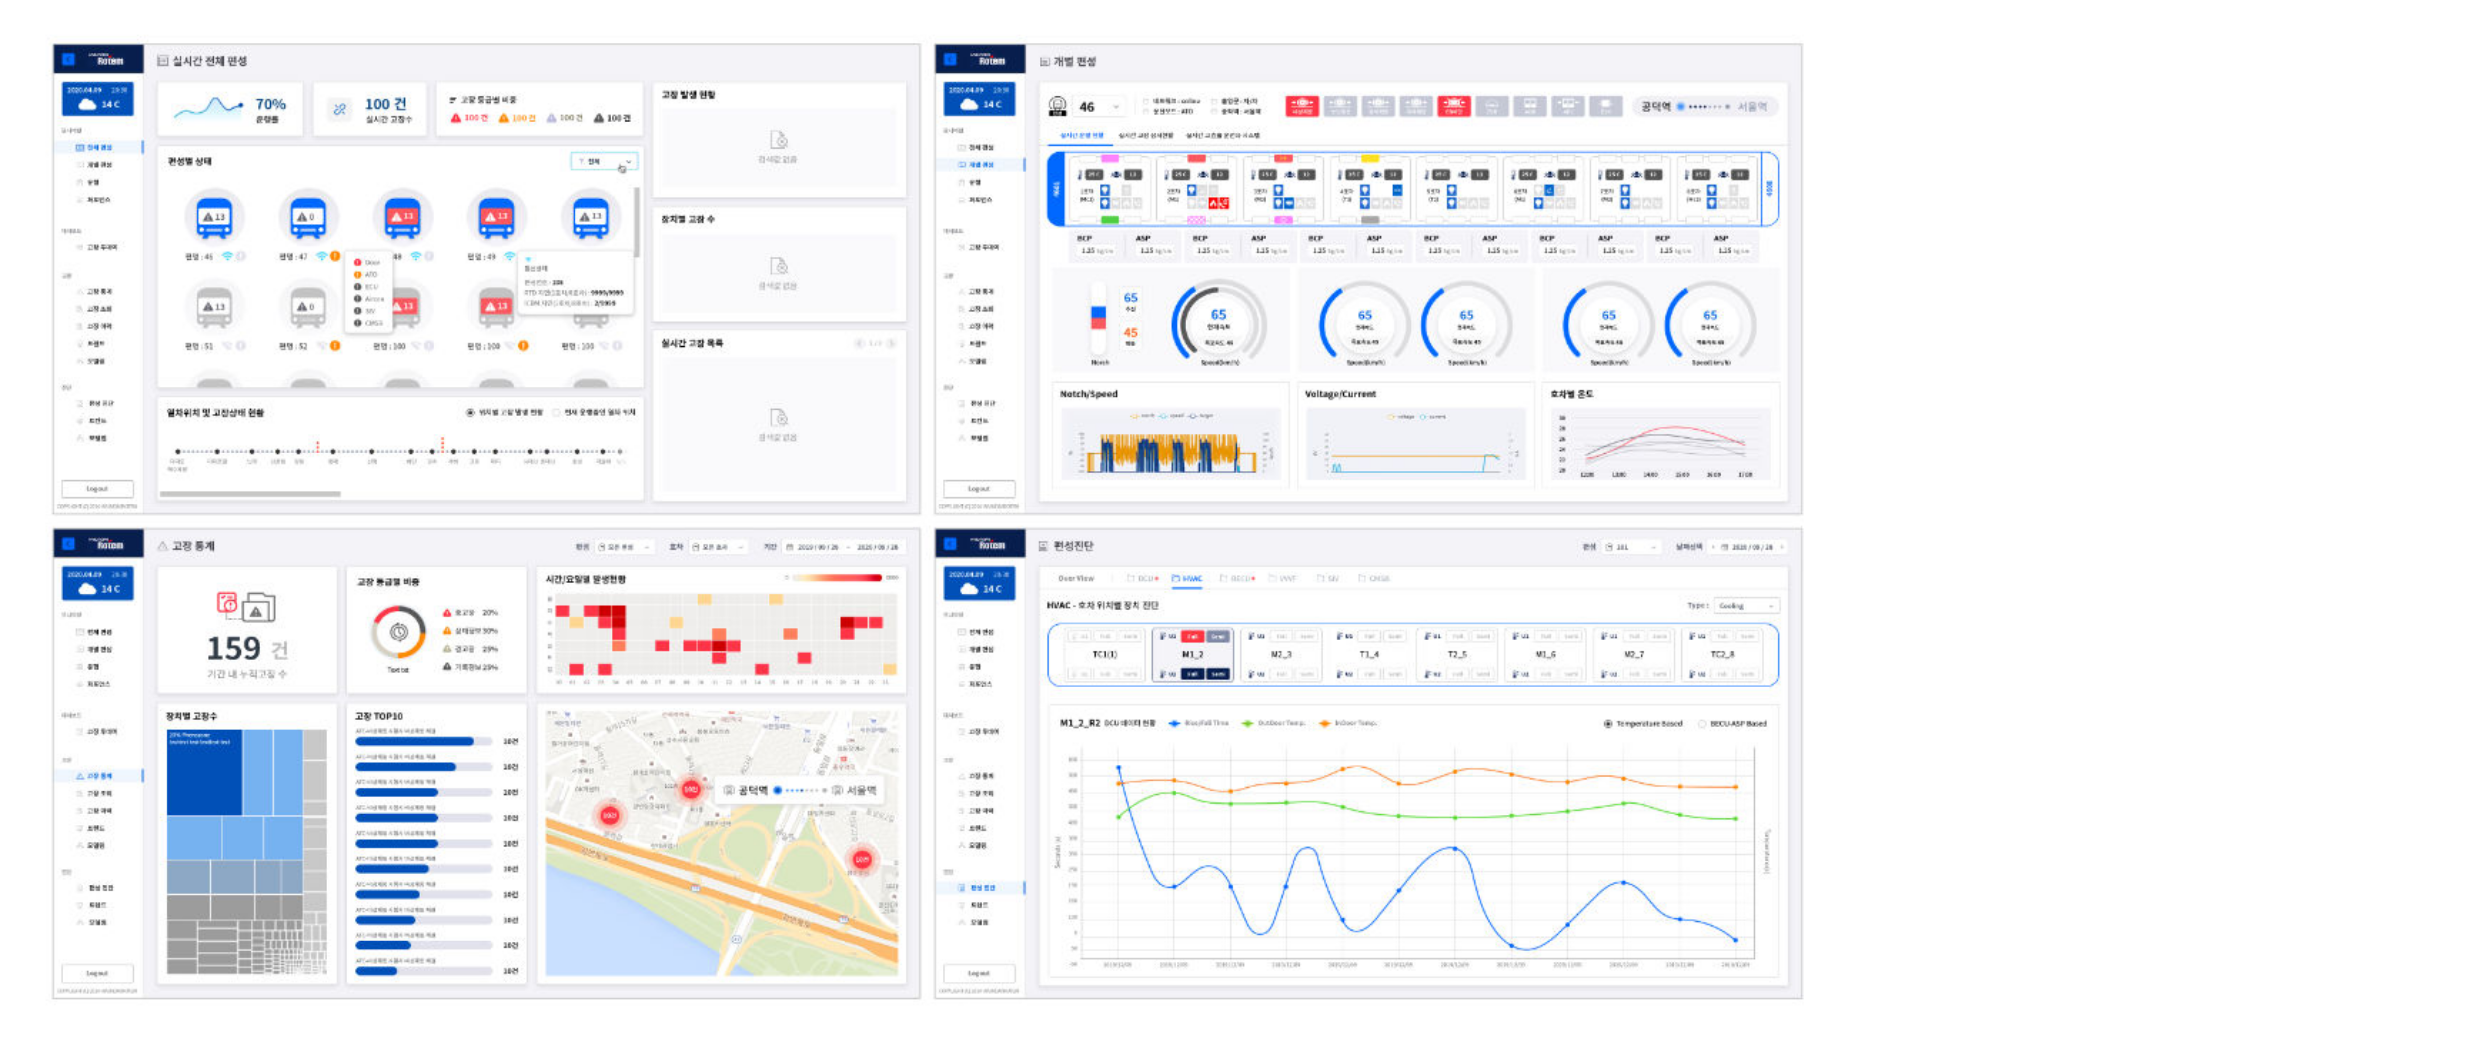The width and height of the screenshot is (2480, 1042).
Task: Select the M1_2 car card in the HVAC diagram
Action: click(x=1191, y=654)
